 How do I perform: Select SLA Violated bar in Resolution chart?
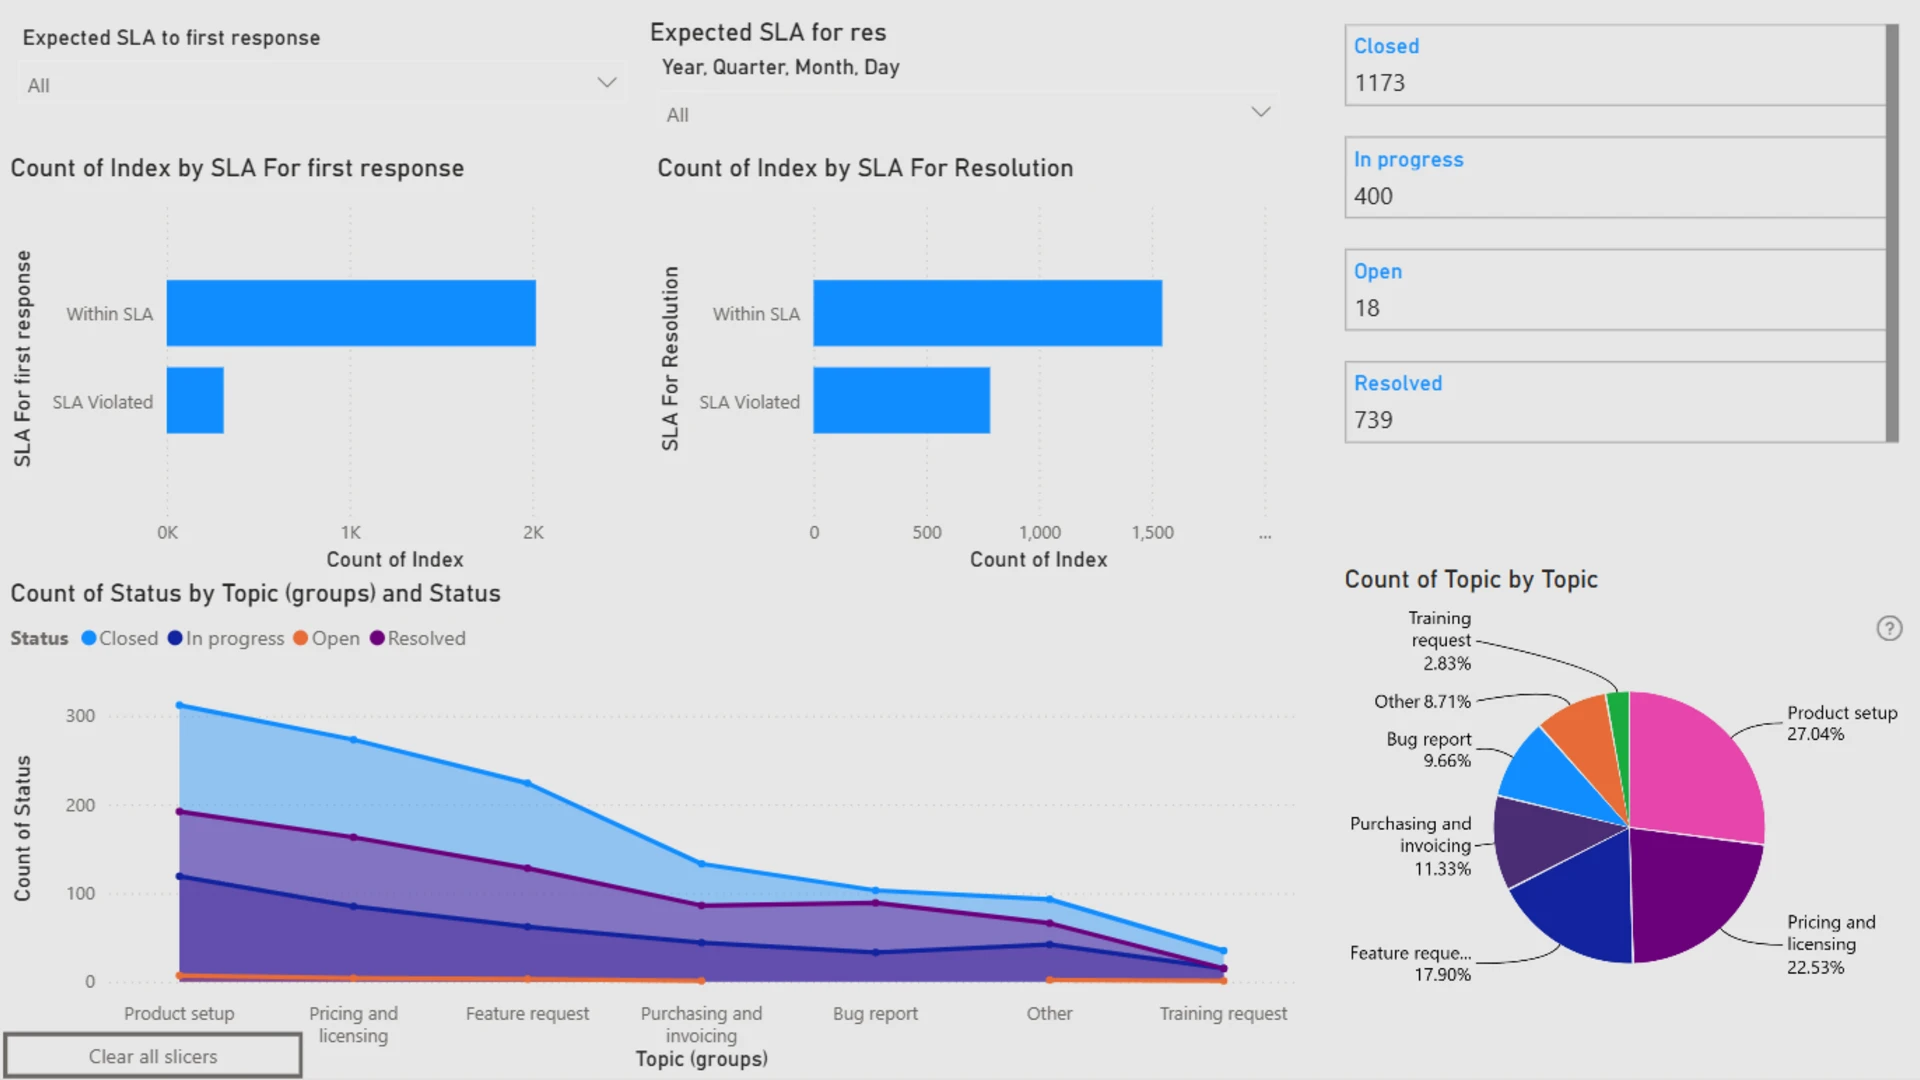[x=902, y=400]
